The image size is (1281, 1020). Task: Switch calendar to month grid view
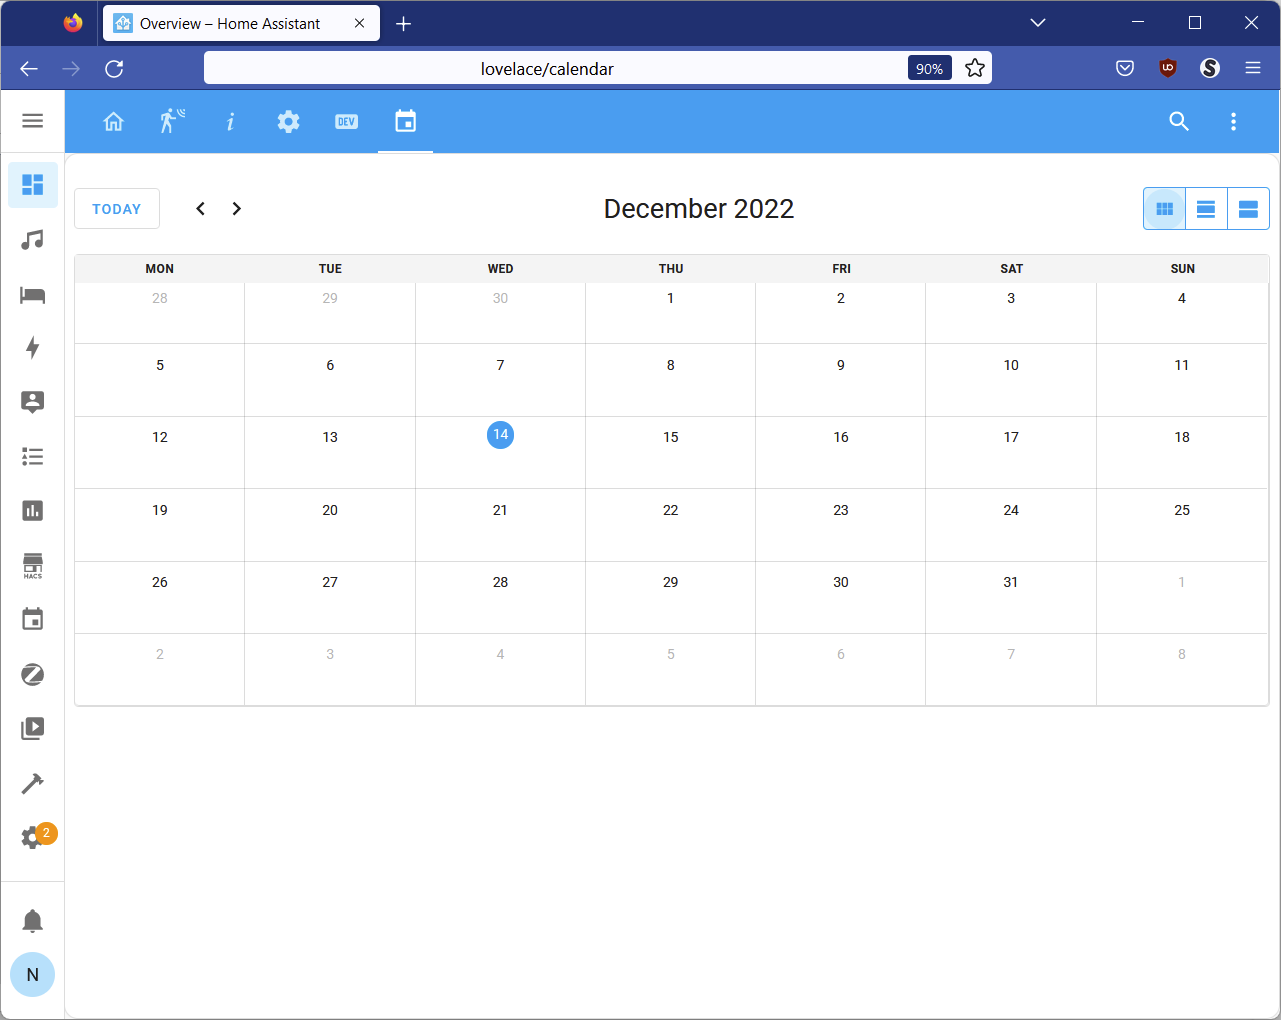click(1163, 208)
